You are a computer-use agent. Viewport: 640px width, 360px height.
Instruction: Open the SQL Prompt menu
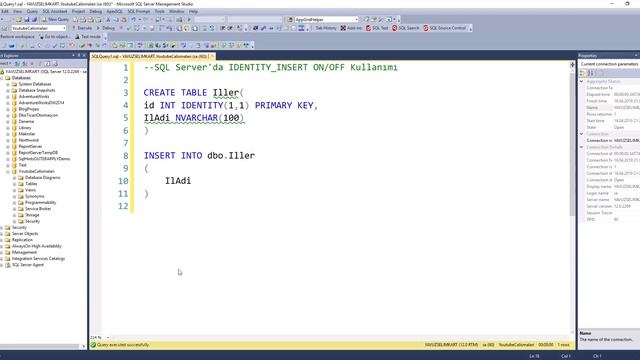[x=138, y=11]
